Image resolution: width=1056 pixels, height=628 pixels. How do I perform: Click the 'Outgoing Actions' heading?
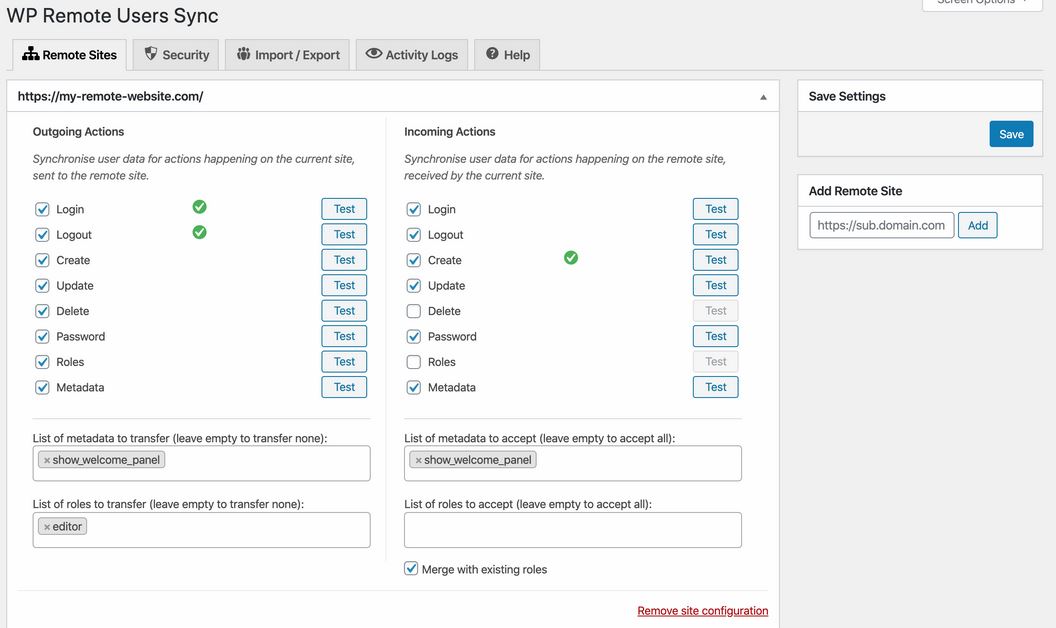[78, 132]
